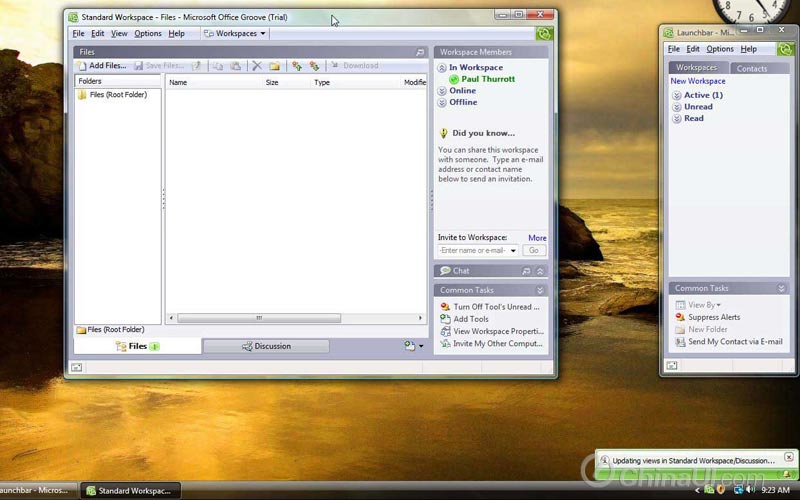This screenshot has width=800, height=500.
Task: Switch to the Discussion tool tab
Action: point(266,346)
